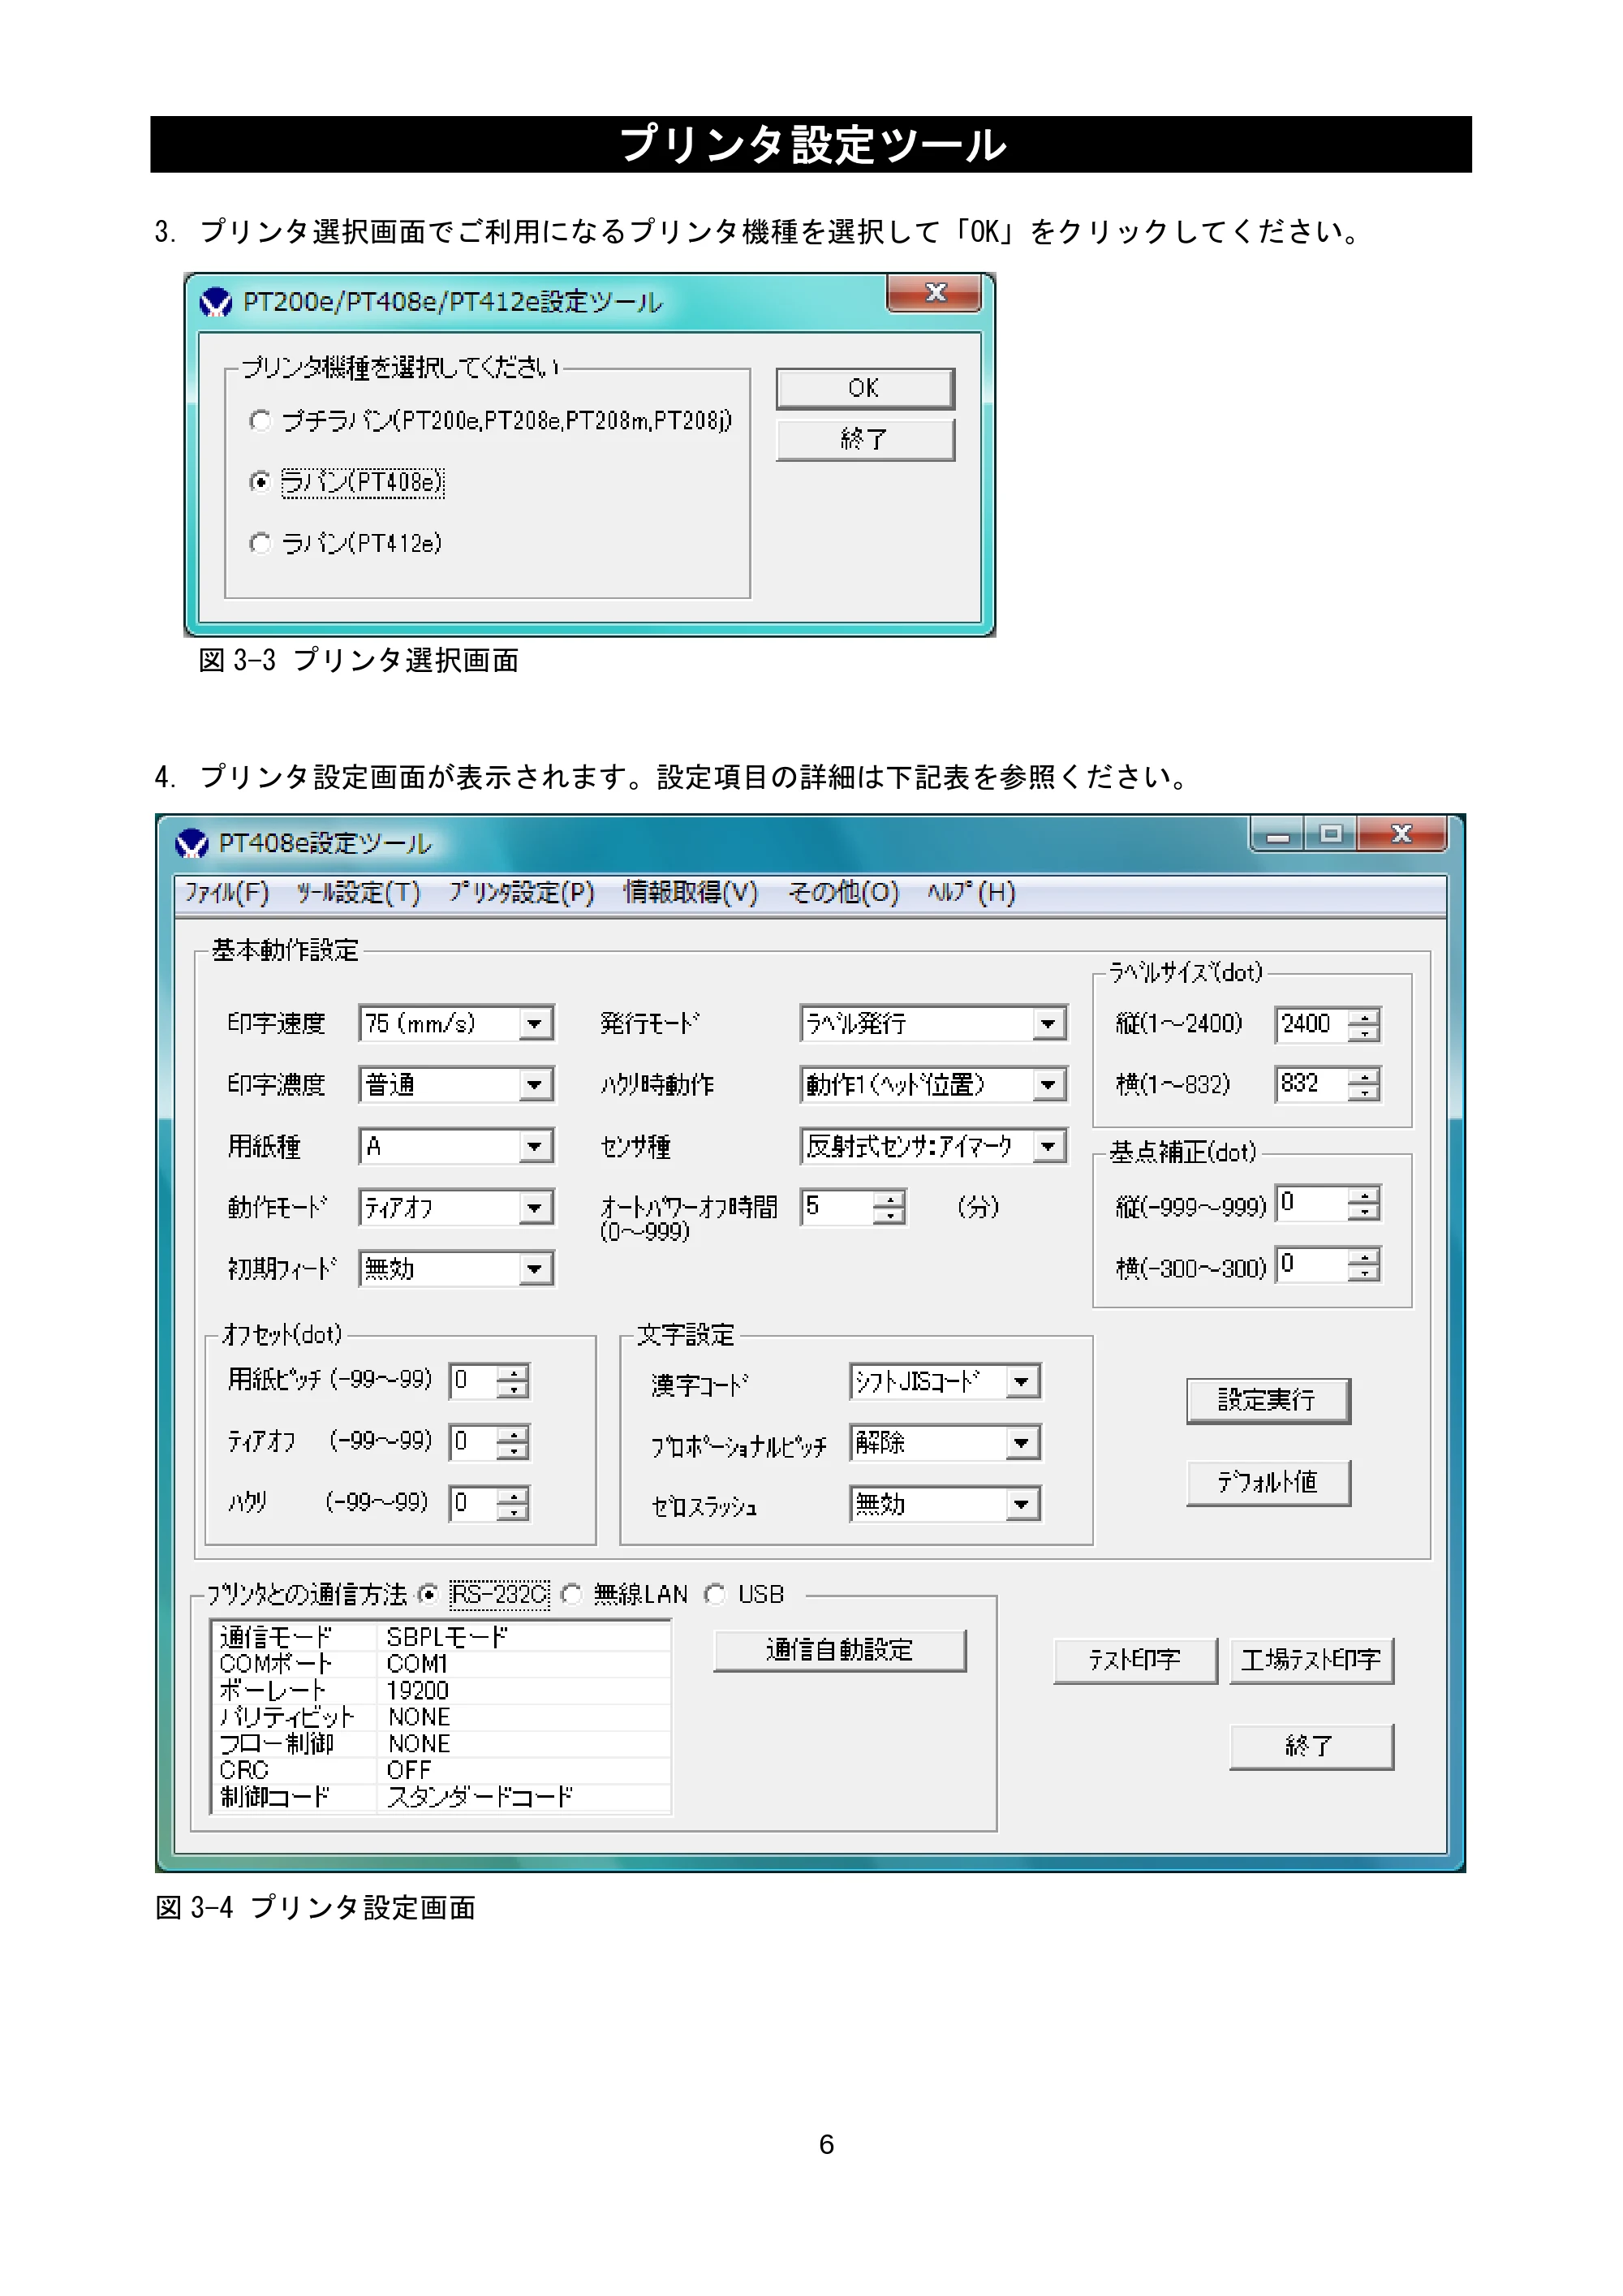This screenshot has width=1623, height=2296.
Task: Increase オートパワーオフ時間 with spinner up arrow
Action: point(889,1199)
